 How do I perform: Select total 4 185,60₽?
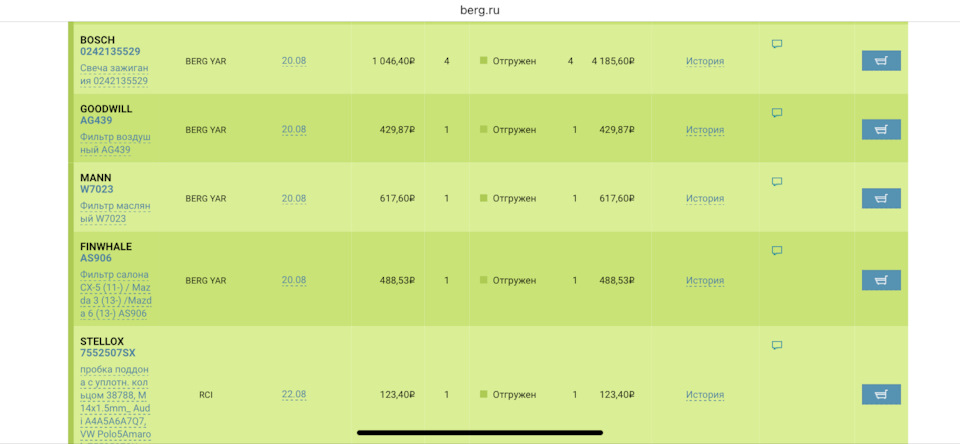tap(613, 61)
